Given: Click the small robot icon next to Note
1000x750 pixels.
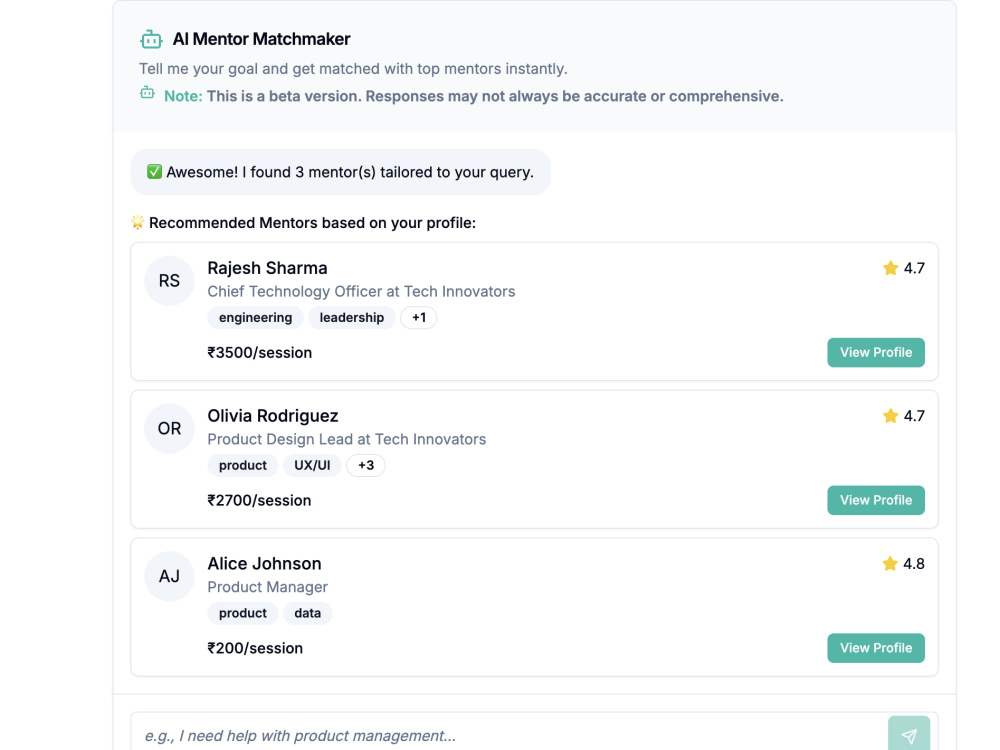Looking at the screenshot, I should [x=147, y=93].
